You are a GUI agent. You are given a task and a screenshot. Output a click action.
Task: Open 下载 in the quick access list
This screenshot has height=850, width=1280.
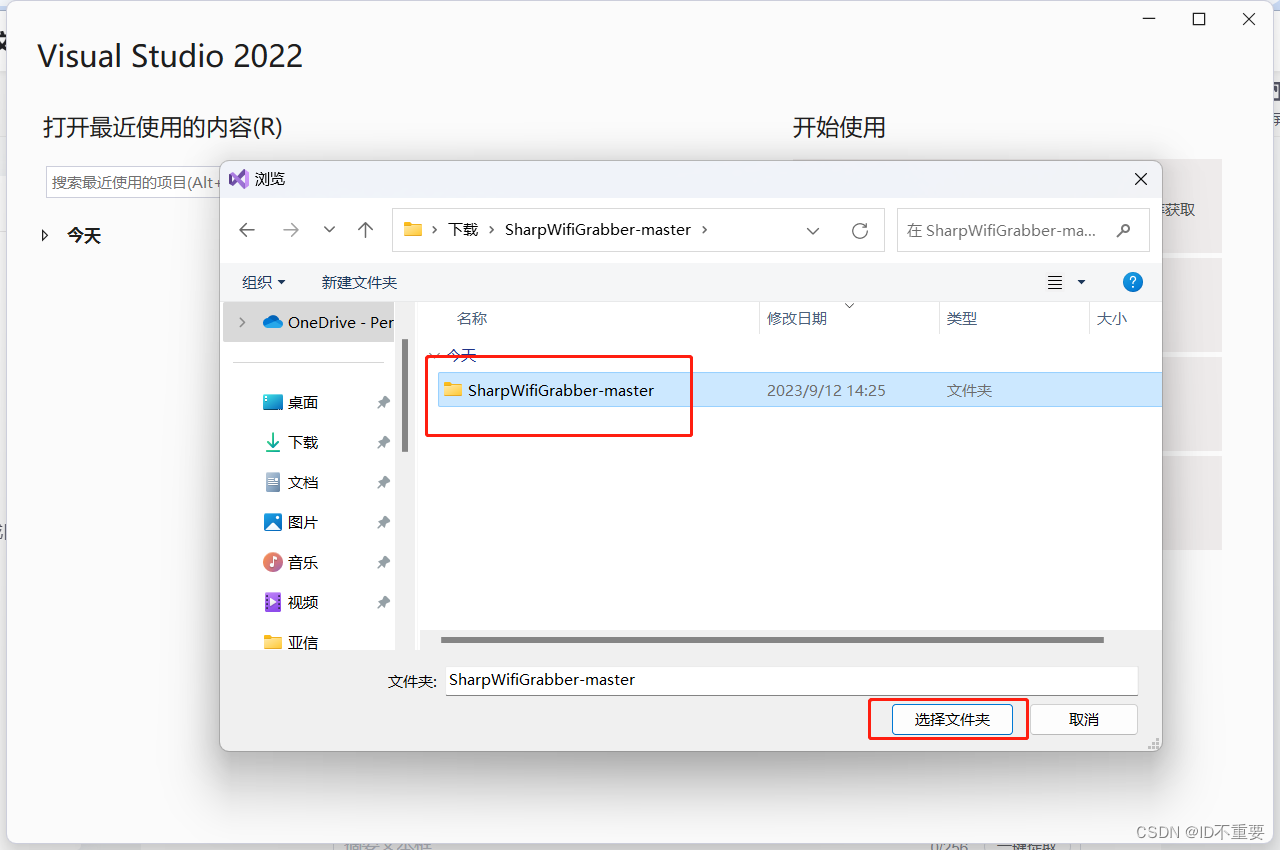(290, 442)
